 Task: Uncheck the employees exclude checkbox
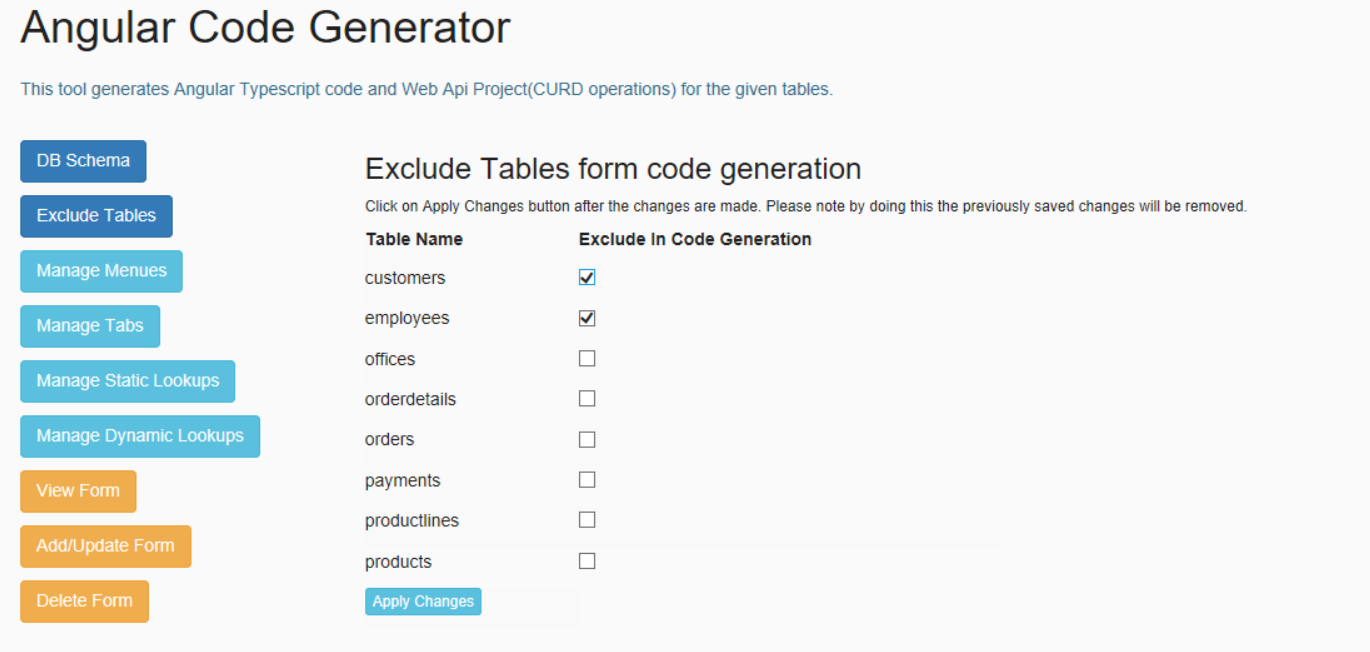click(587, 318)
